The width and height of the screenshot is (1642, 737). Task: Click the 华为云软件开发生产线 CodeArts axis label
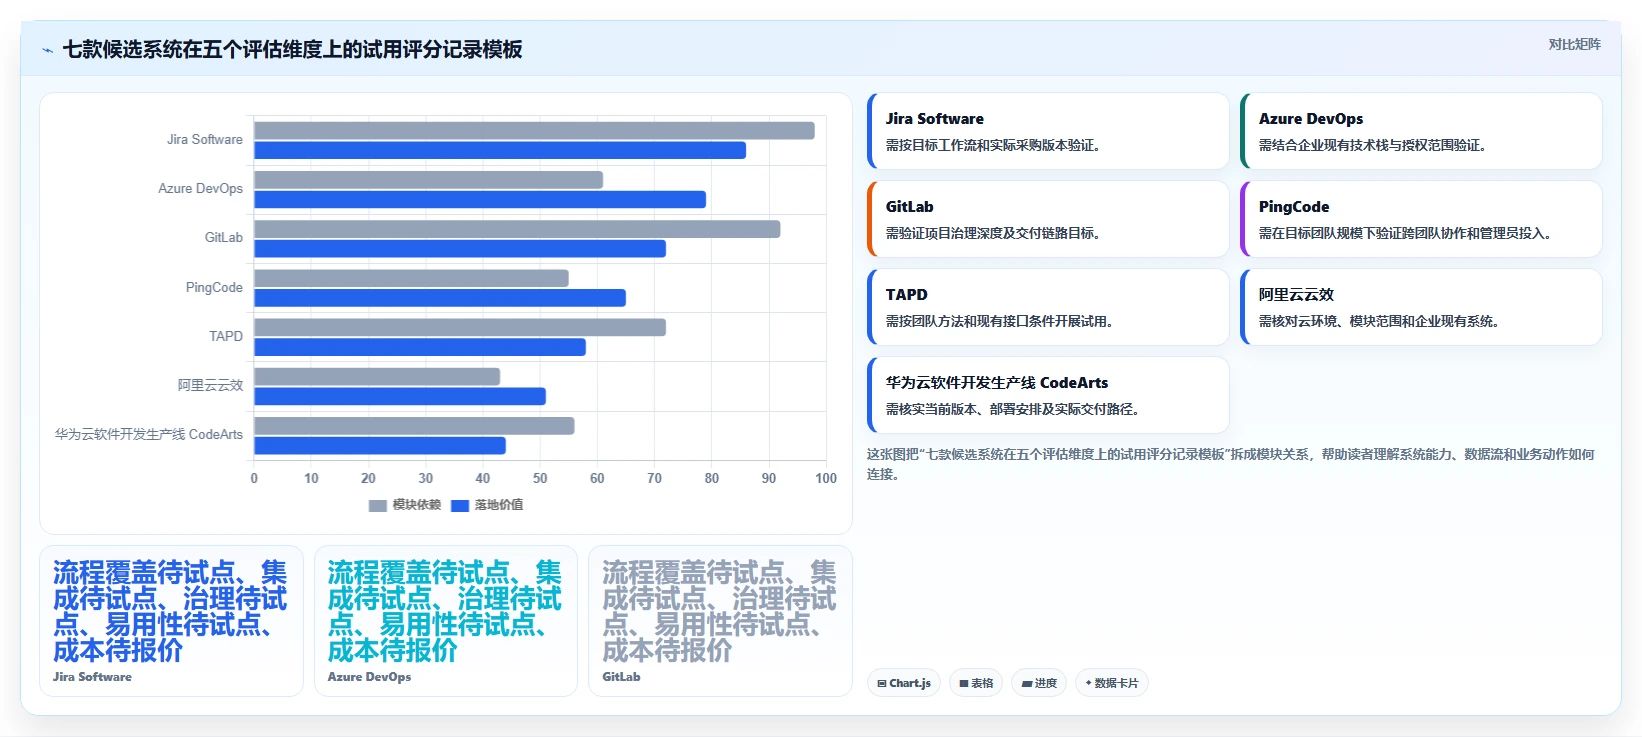coord(149,435)
